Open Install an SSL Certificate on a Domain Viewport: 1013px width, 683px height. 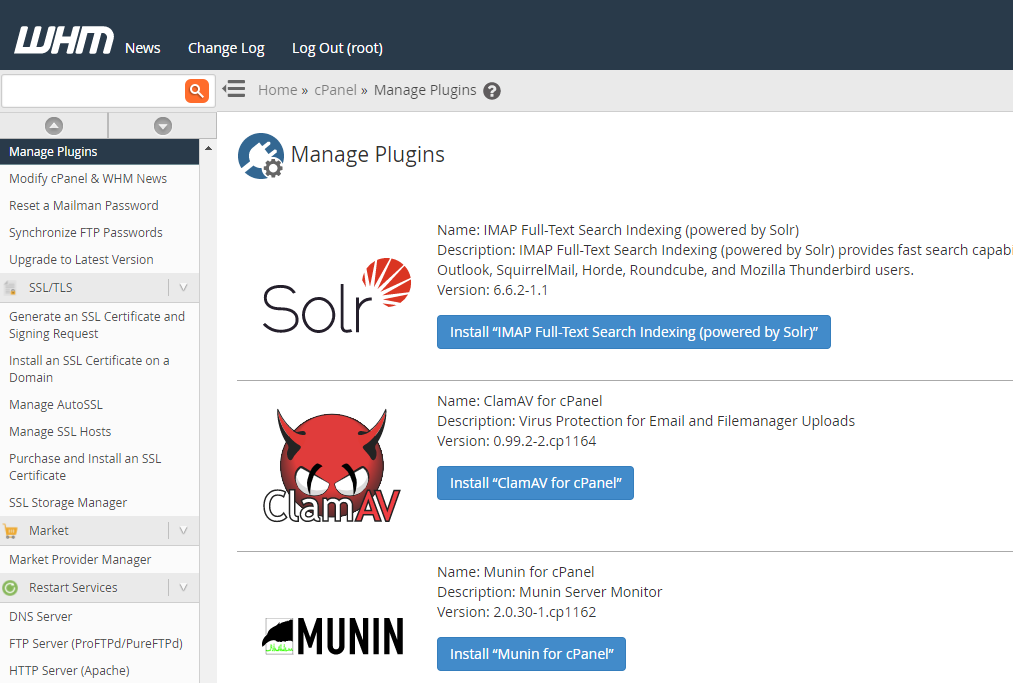coord(89,369)
